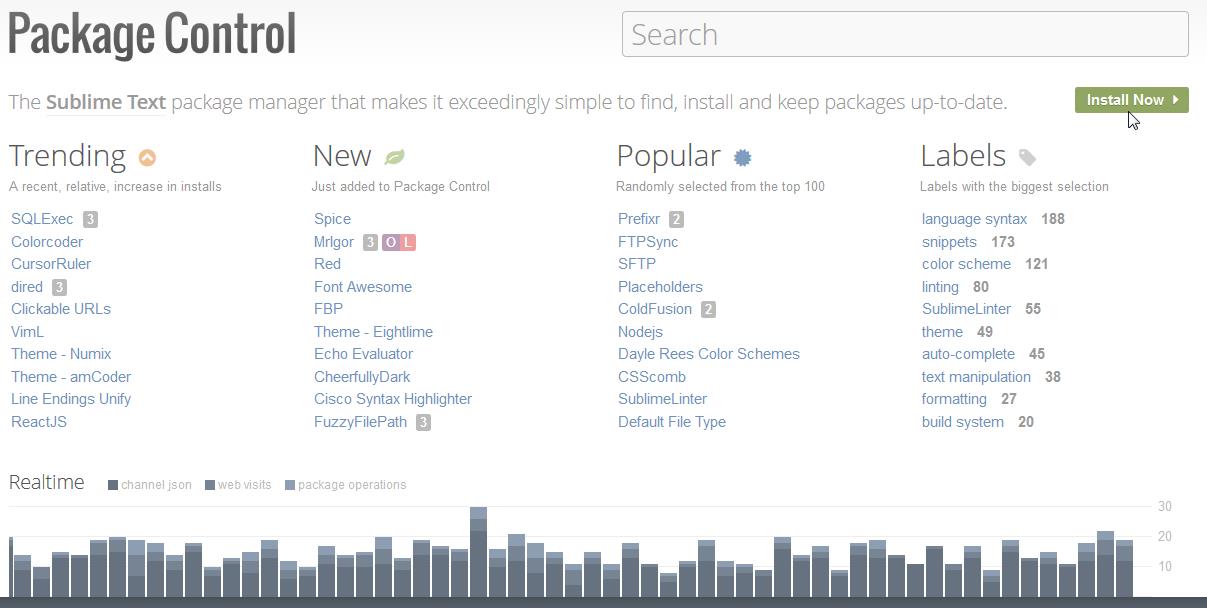Open the Placeholders package

[660, 287]
